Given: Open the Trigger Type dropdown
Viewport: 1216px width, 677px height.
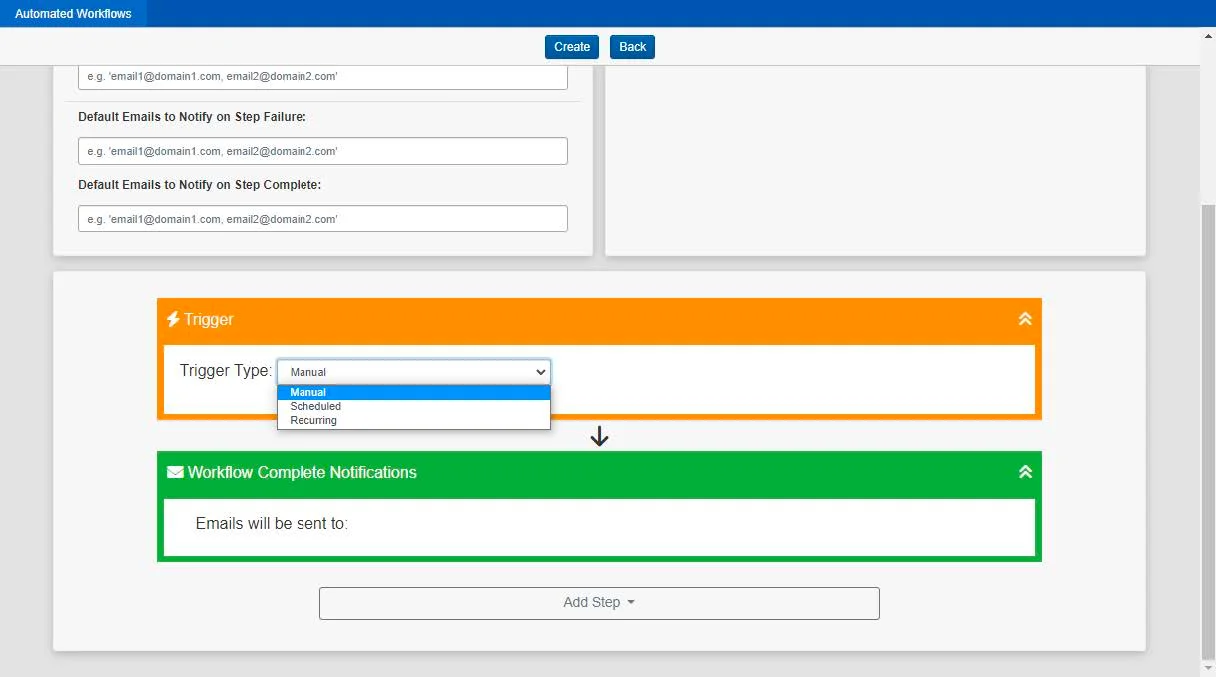Looking at the screenshot, I should point(413,371).
